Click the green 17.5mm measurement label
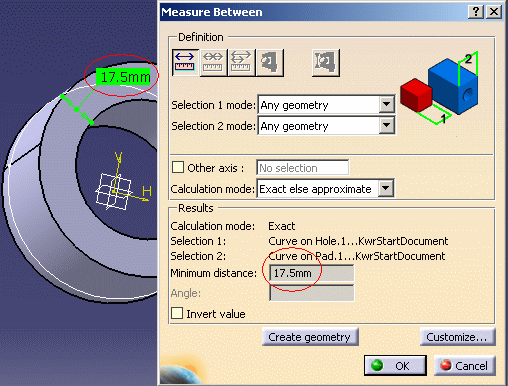This screenshot has width=508, height=386. 124,77
